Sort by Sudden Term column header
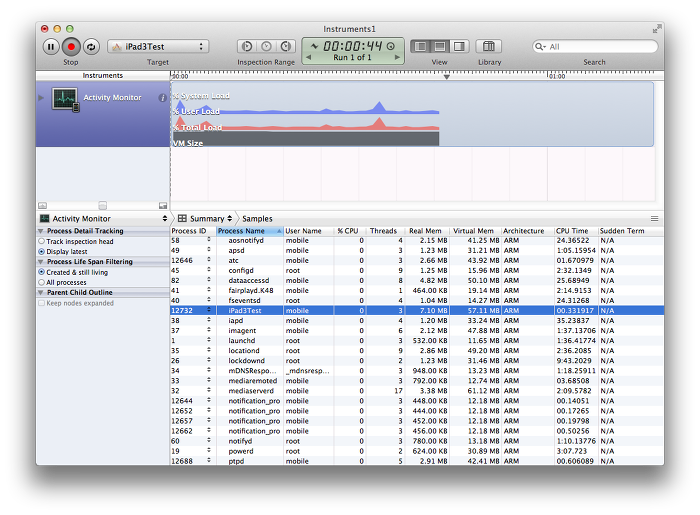 [x=630, y=231]
